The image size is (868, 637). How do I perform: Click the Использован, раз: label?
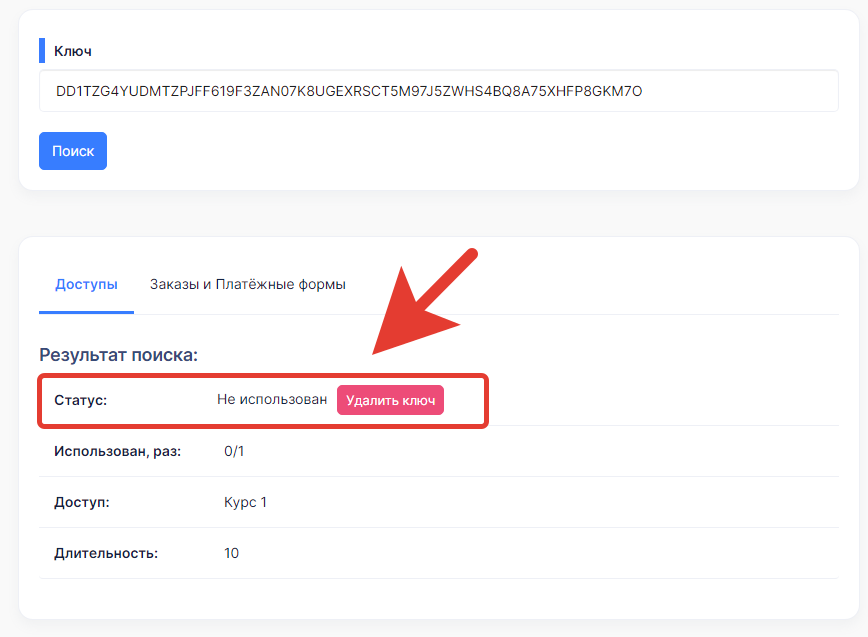pyautogui.click(x=117, y=452)
